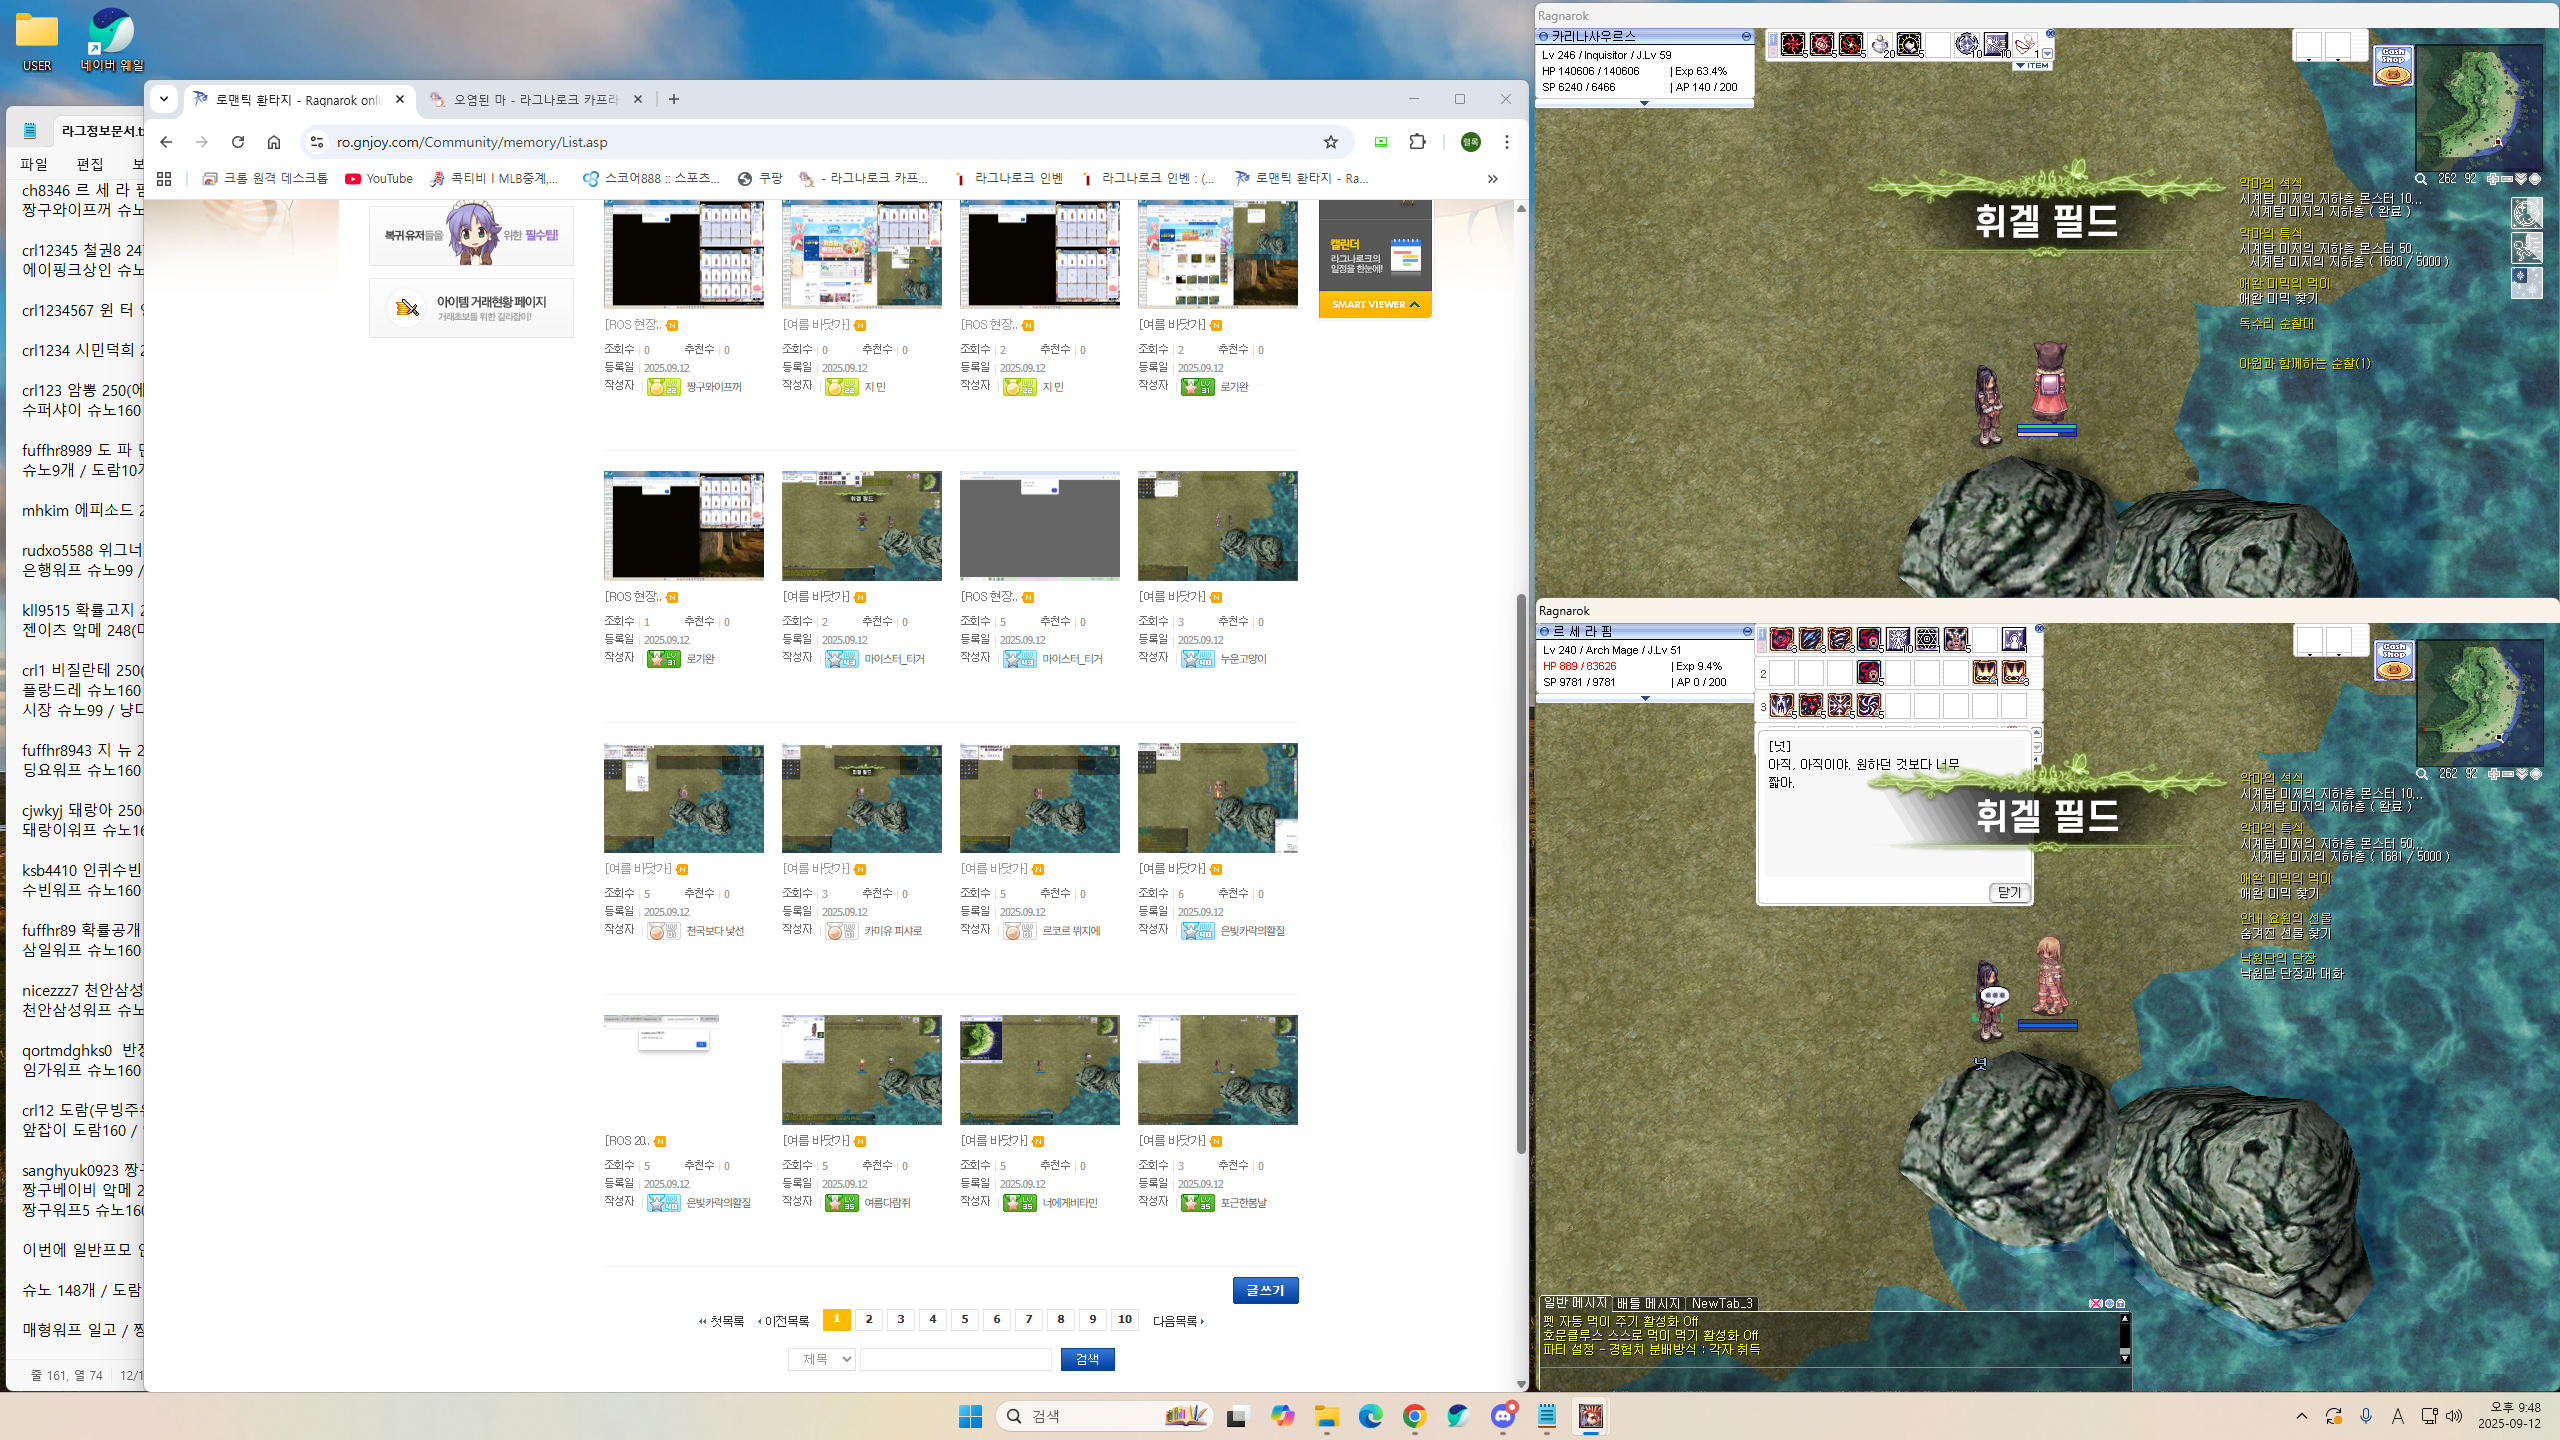Open YouTube bookmark
Image resolution: width=2560 pixels, height=1440 pixels.
pos(379,179)
